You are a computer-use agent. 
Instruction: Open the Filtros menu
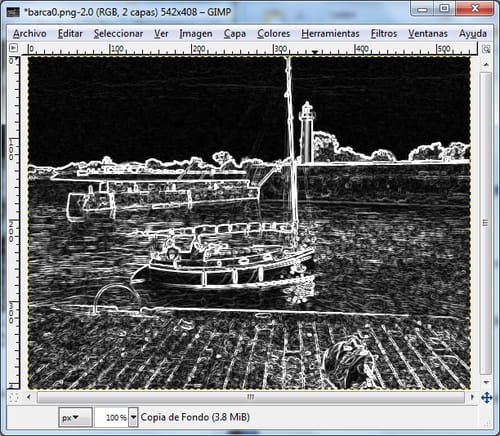(x=384, y=34)
